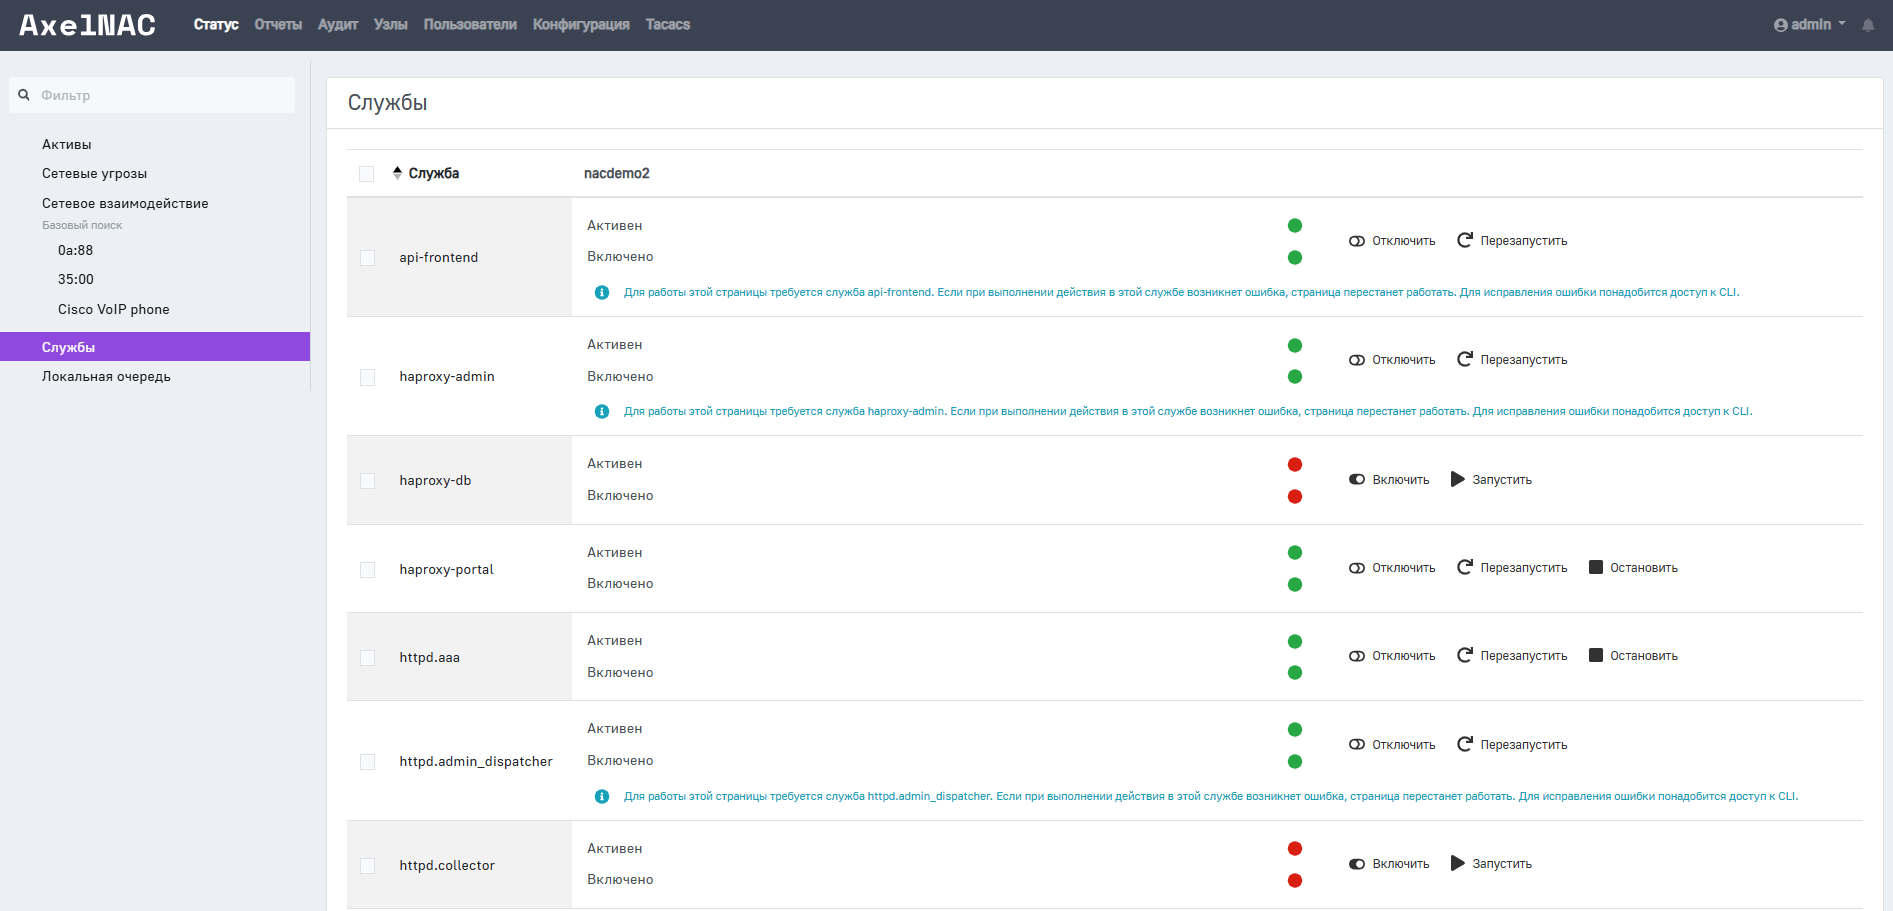Image resolution: width=1893 pixels, height=911 pixels.
Task: Click the restart icon for httpd.admin_dispatcher
Action: pos(1465,744)
